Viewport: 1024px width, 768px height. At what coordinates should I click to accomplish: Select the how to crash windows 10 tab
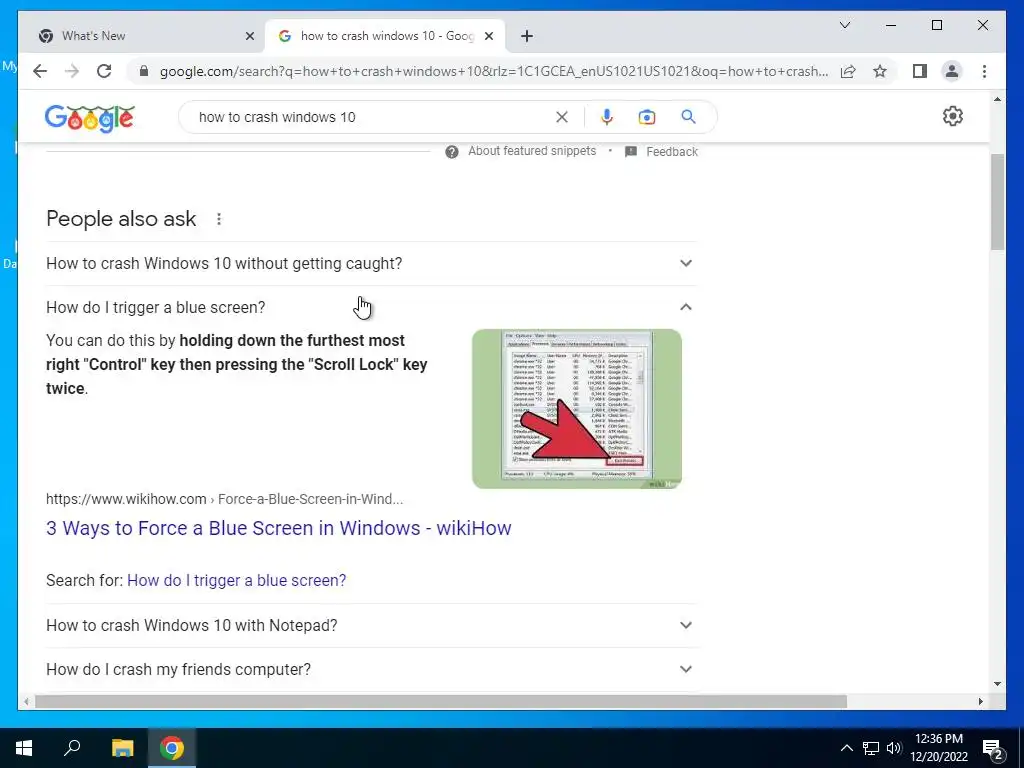point(385,36)
